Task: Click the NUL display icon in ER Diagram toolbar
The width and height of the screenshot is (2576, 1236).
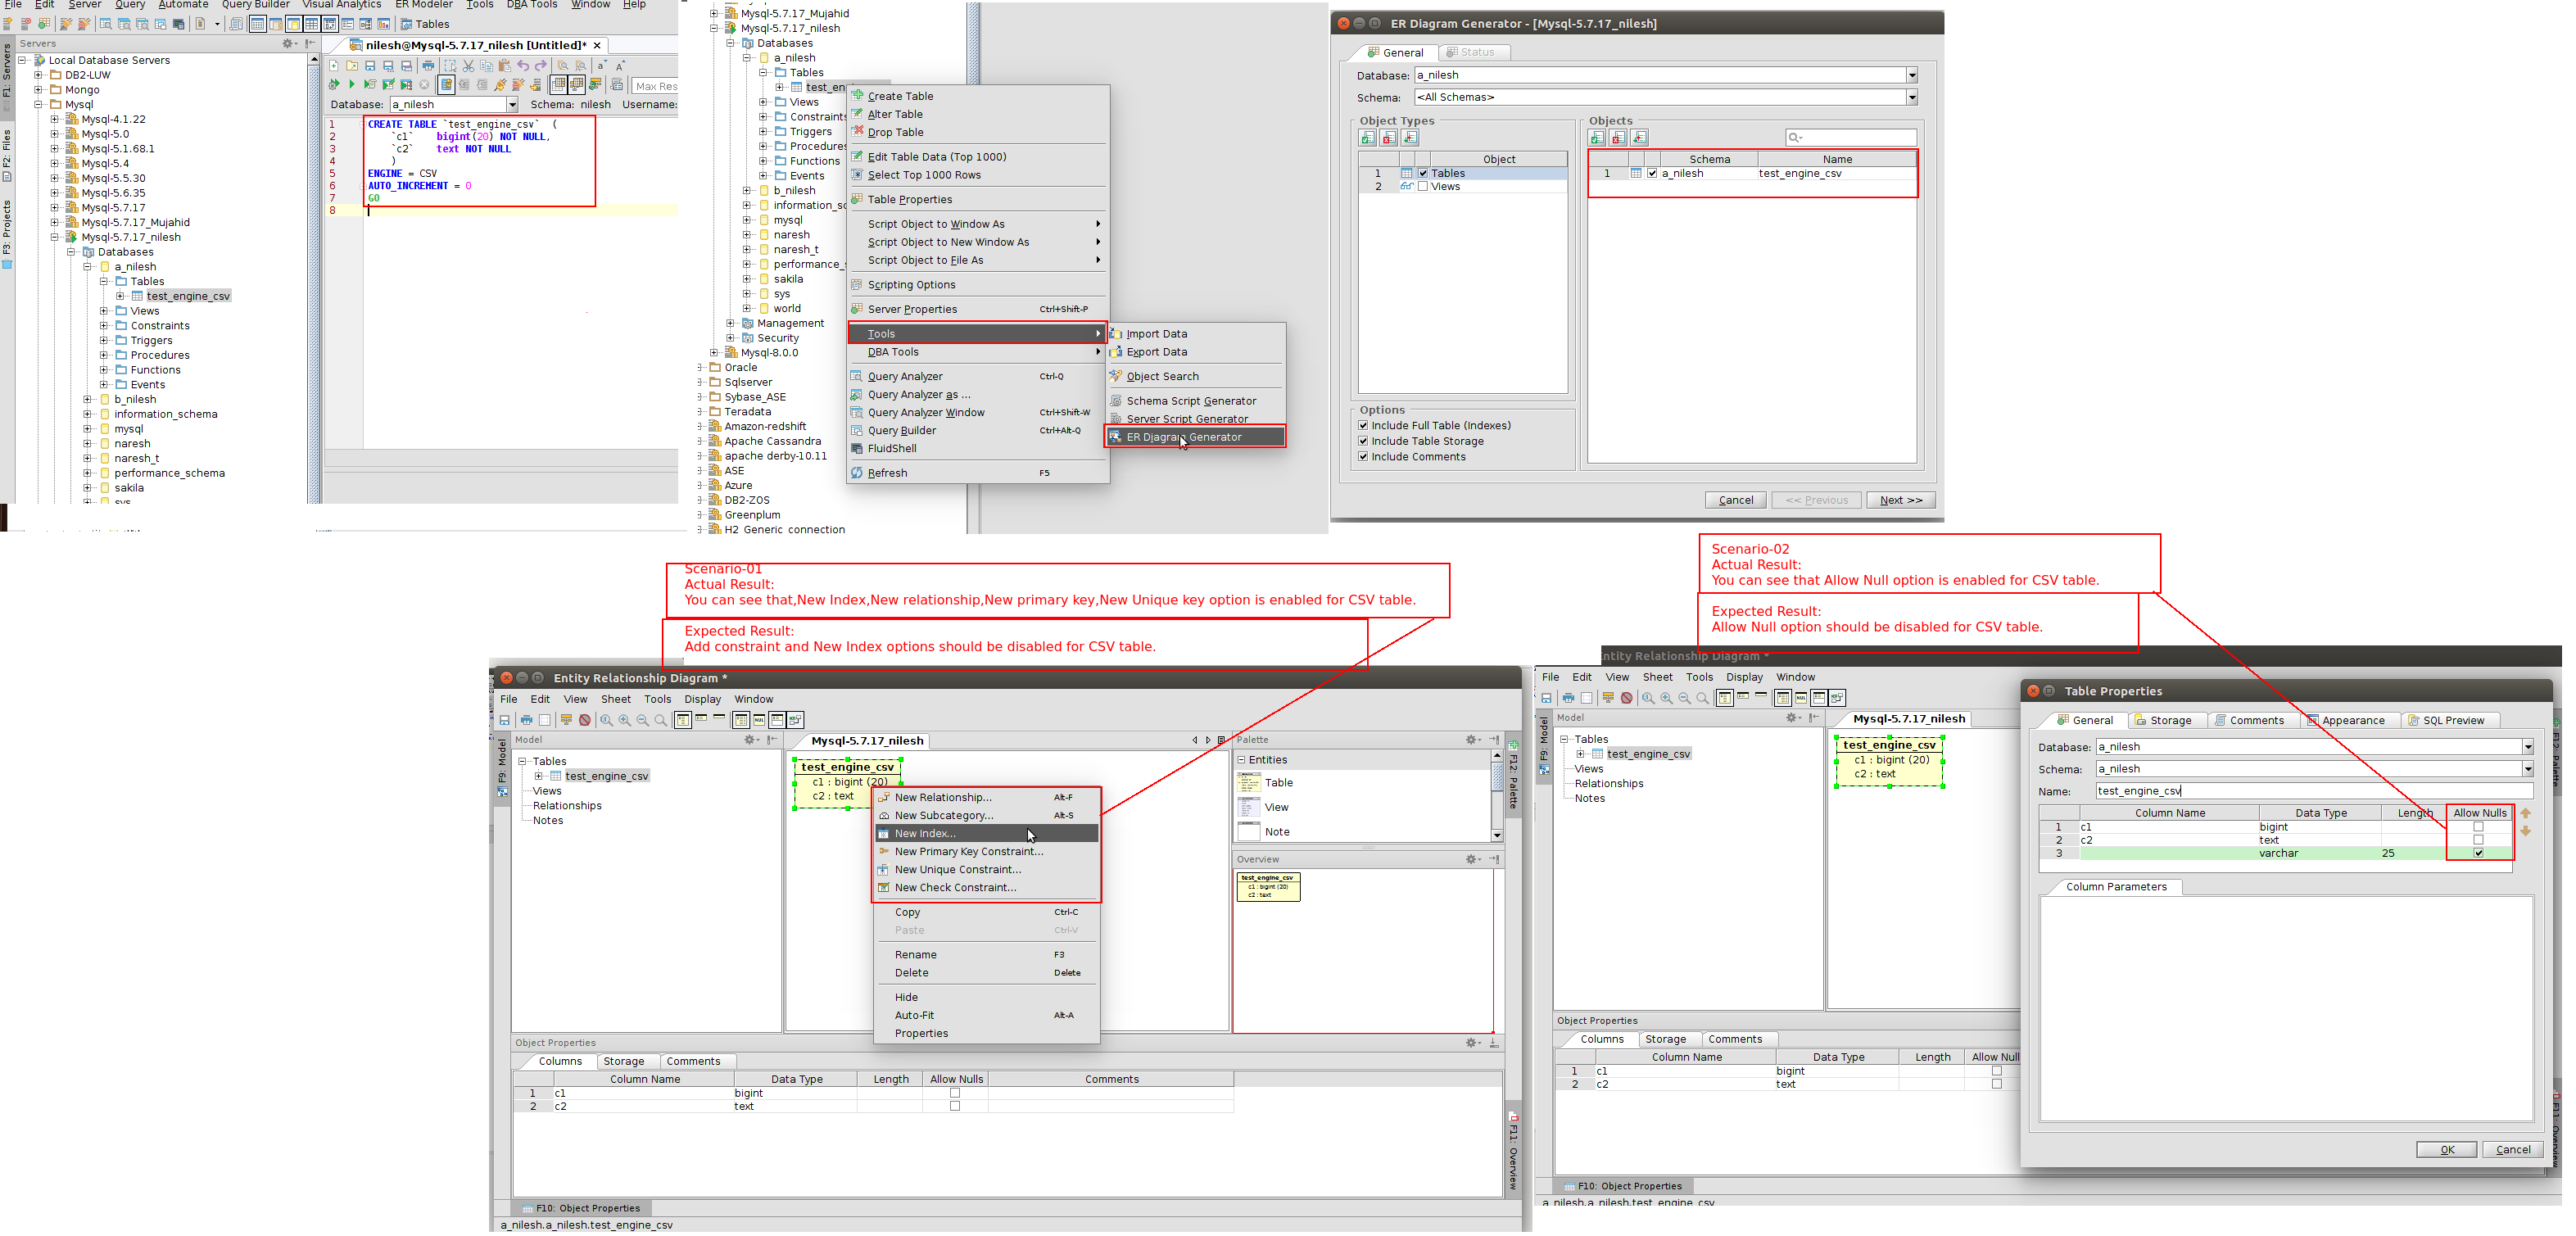Action: (759, 720)
